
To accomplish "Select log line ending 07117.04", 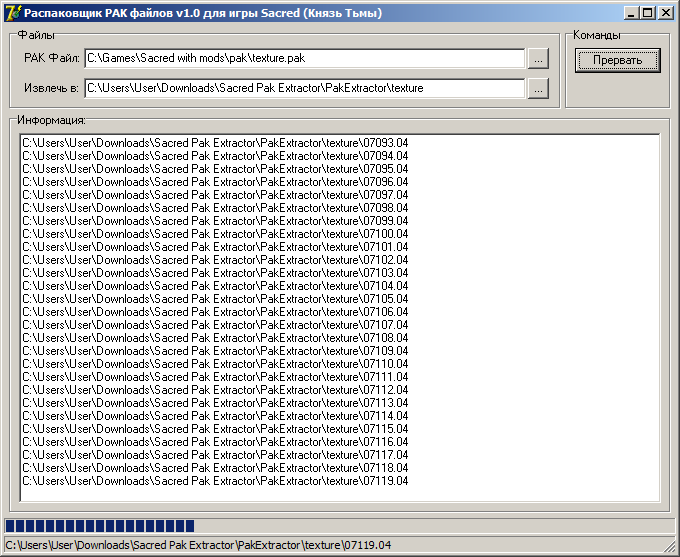I will [215, 455].
